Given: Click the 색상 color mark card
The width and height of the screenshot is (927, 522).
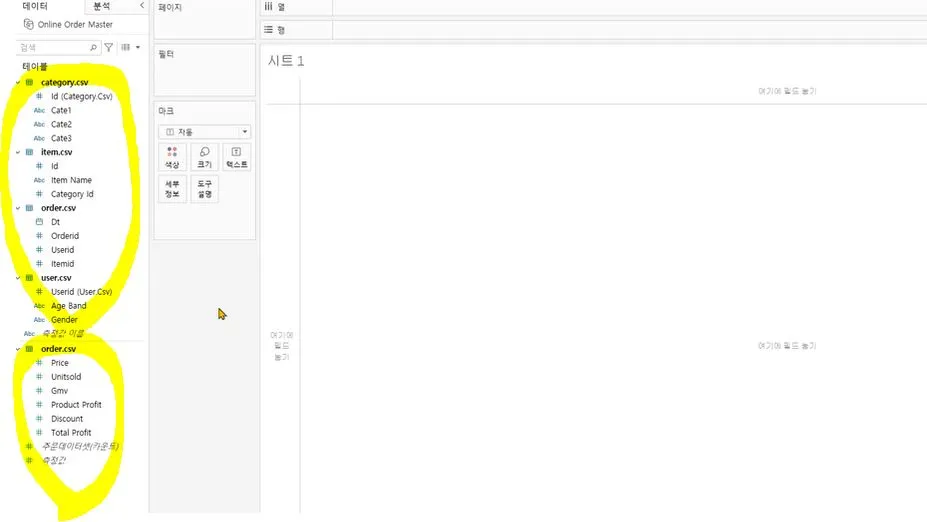Looking at the screenshot, I should click(172, 157).
